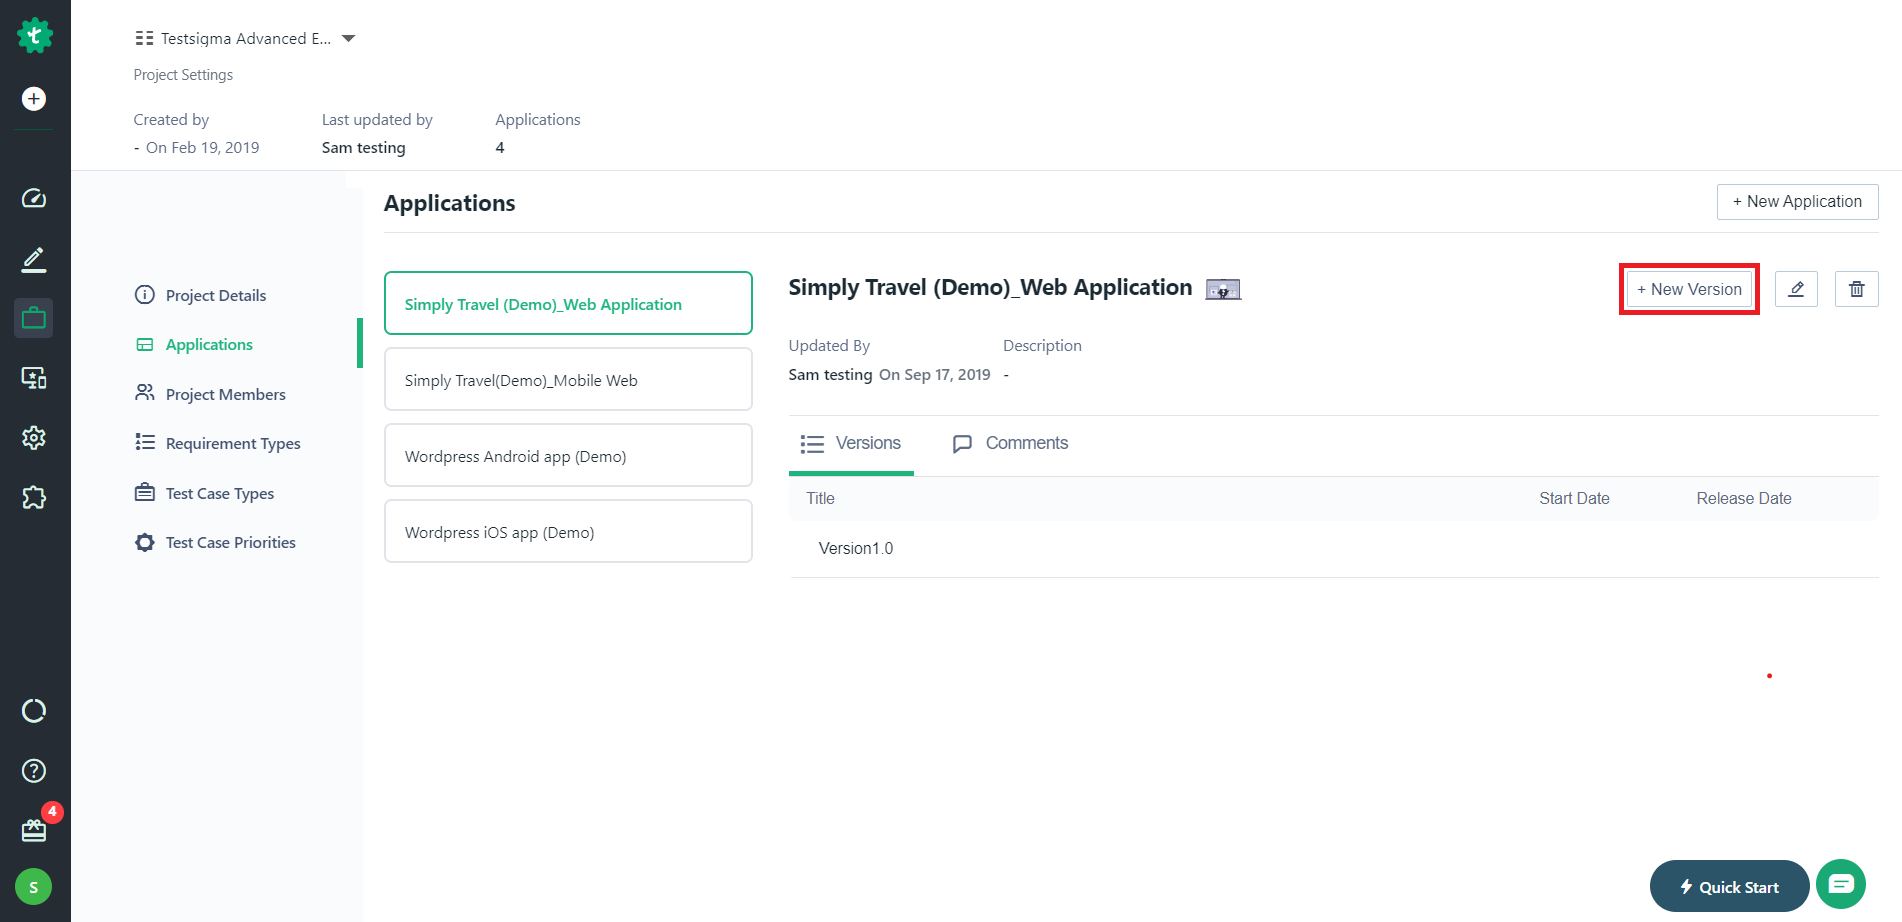Image resolution: width=1902 pixels, height=922 pixels.
Task: Expand the Testsigma Advanced project dropdown arrow
Action: coord(349,38)
